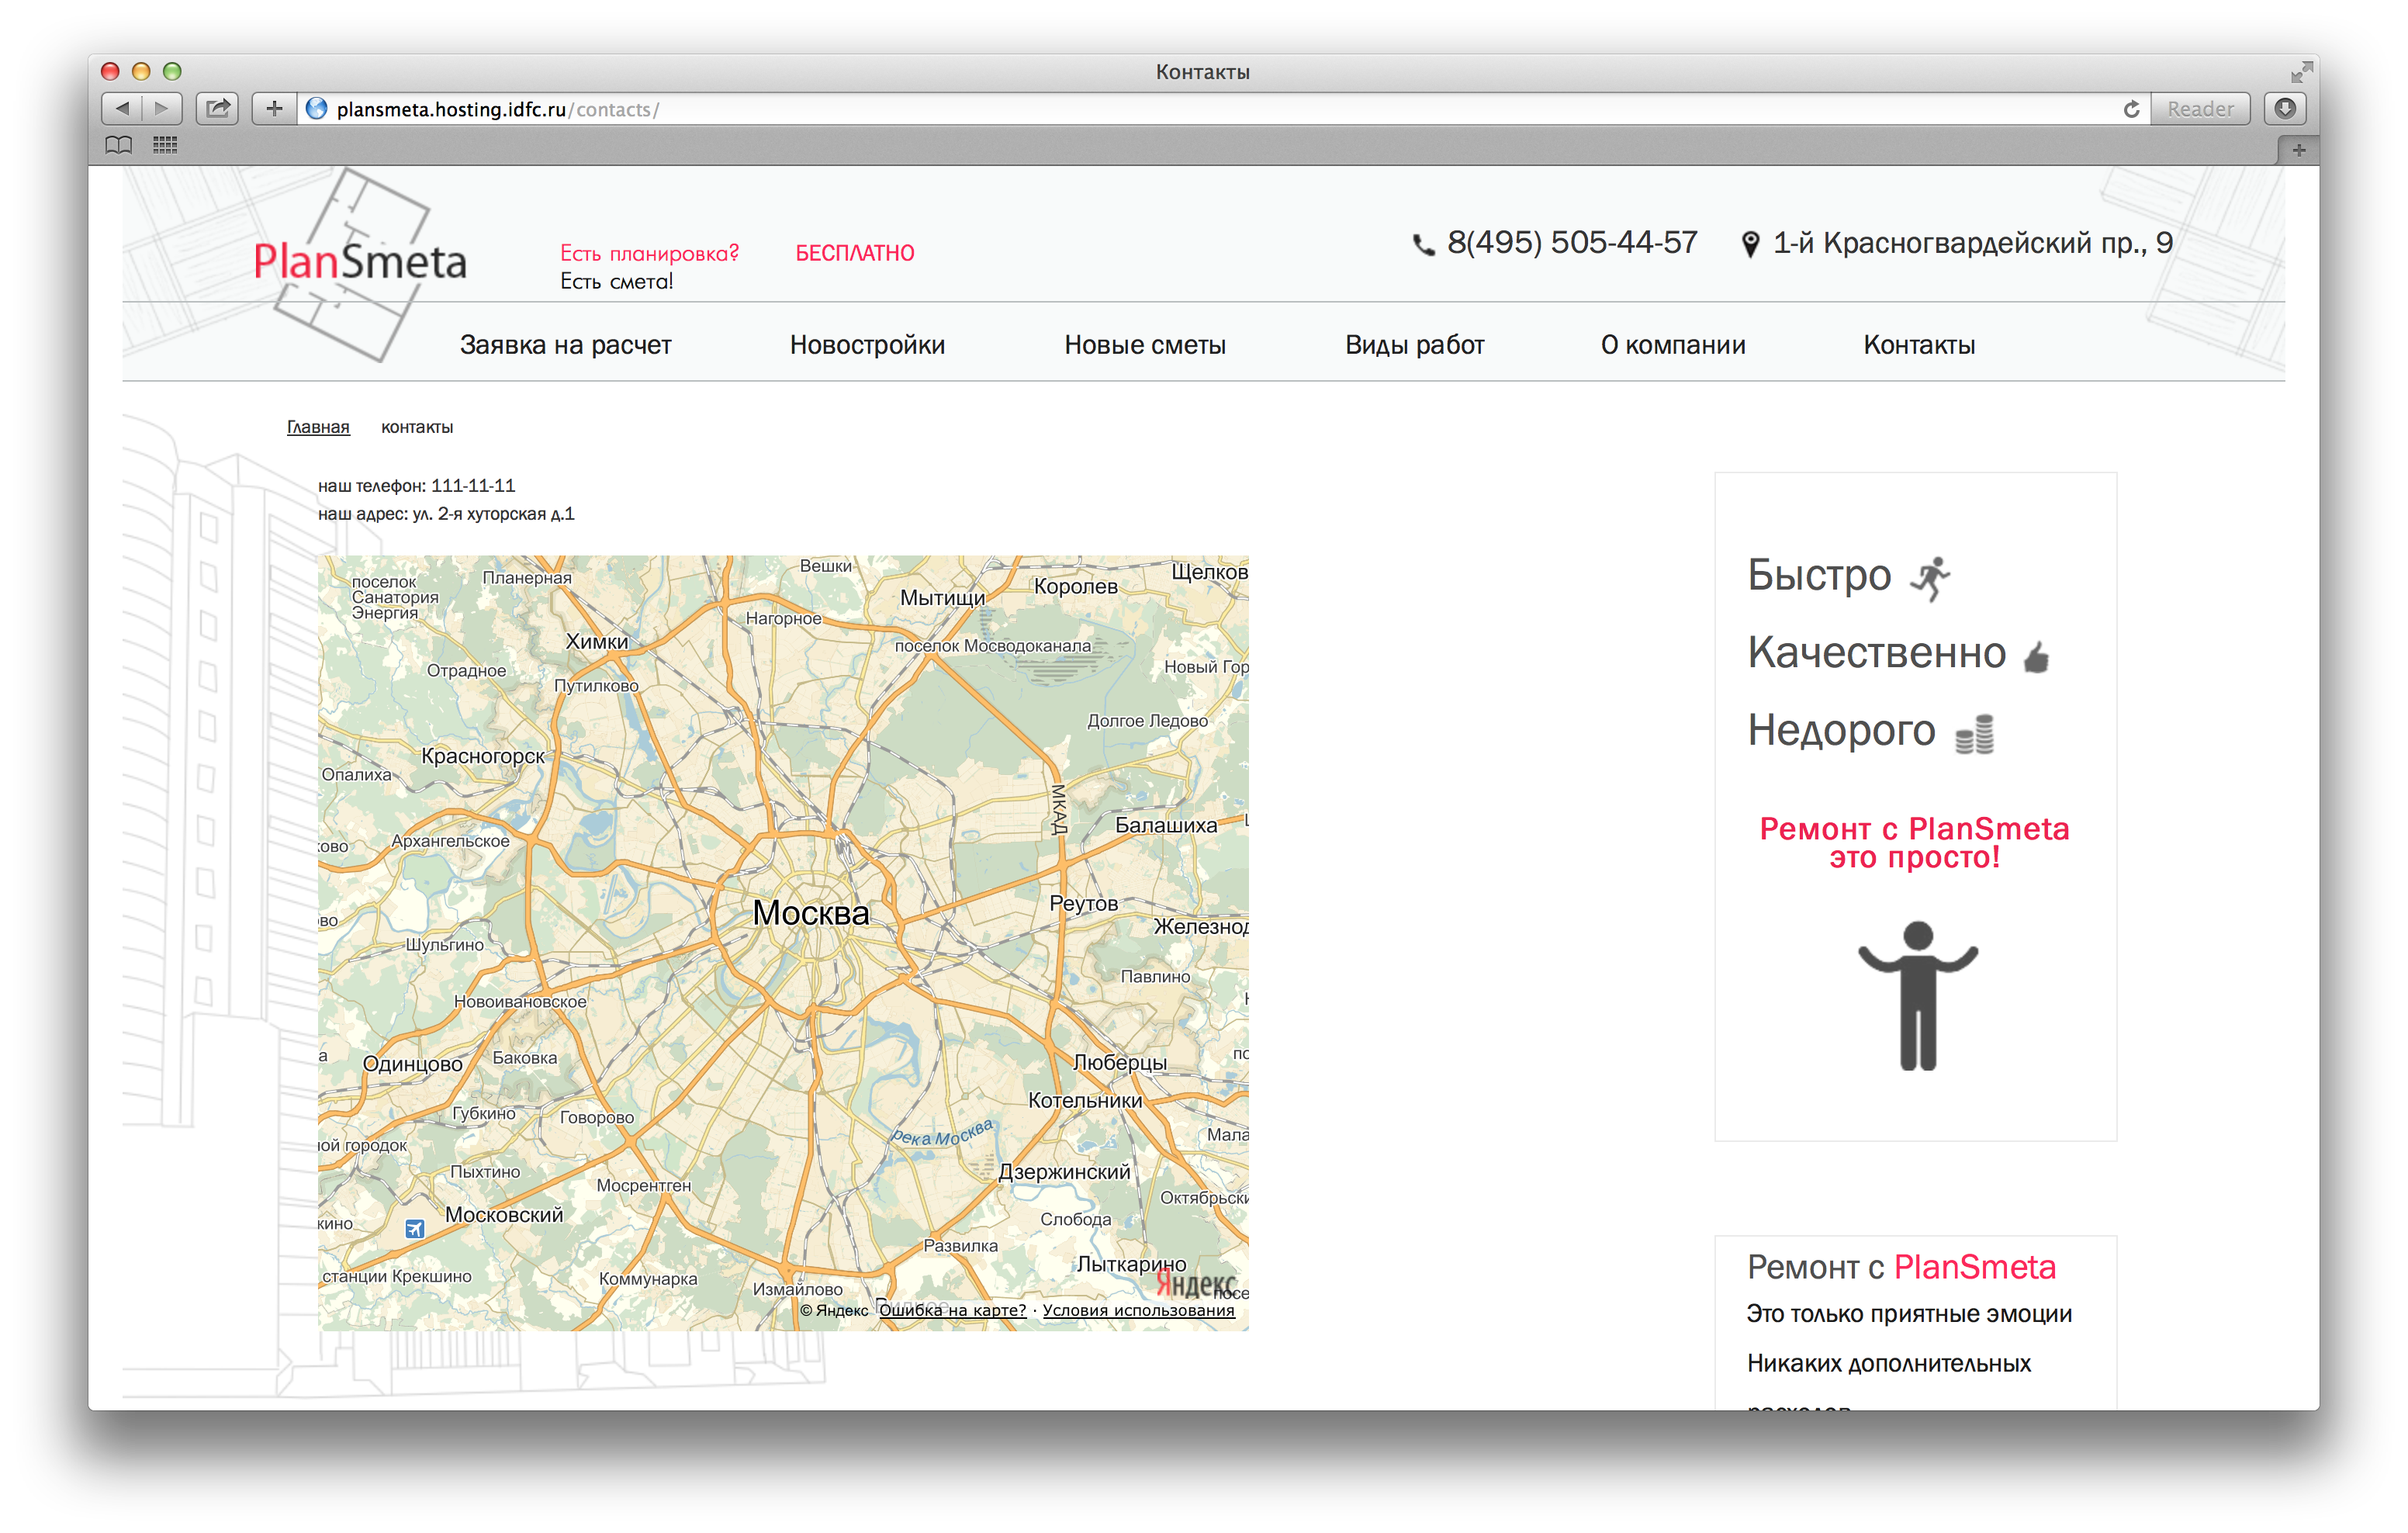
Task: Click address 1-й Красногвардейский пр., 9
Action: 1972,243
